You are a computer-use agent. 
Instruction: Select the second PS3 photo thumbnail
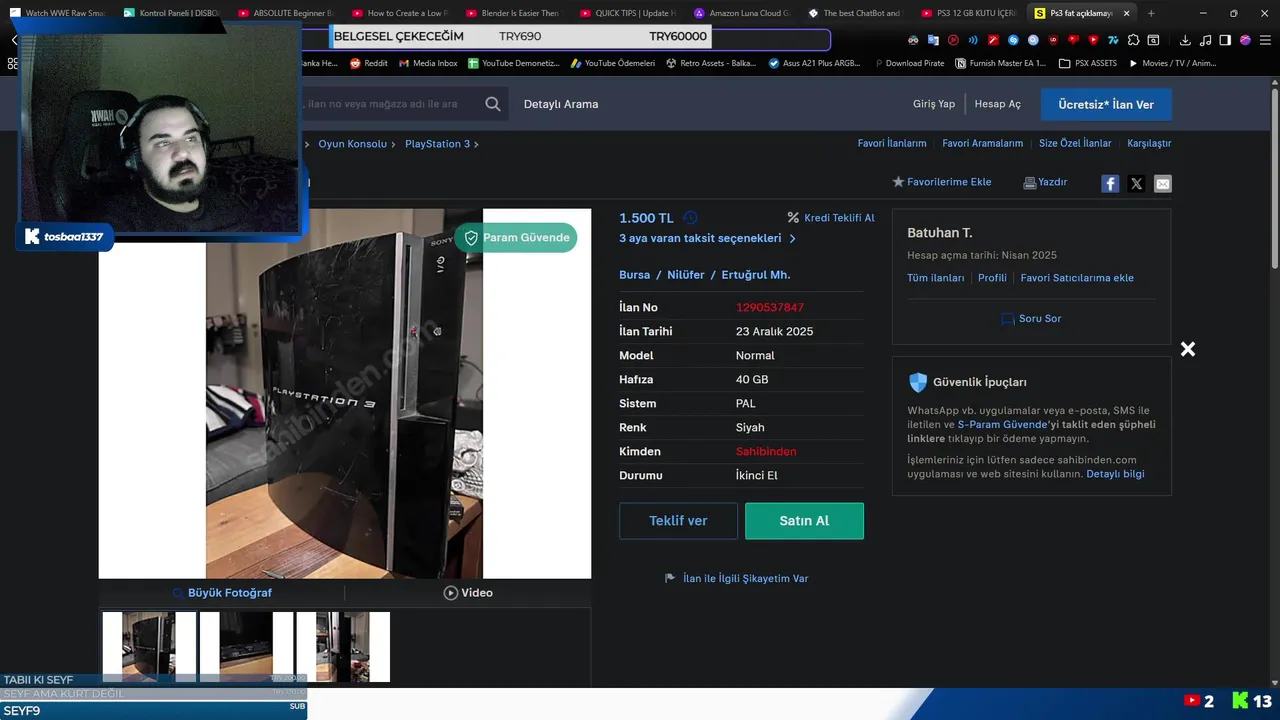point(246,647)
